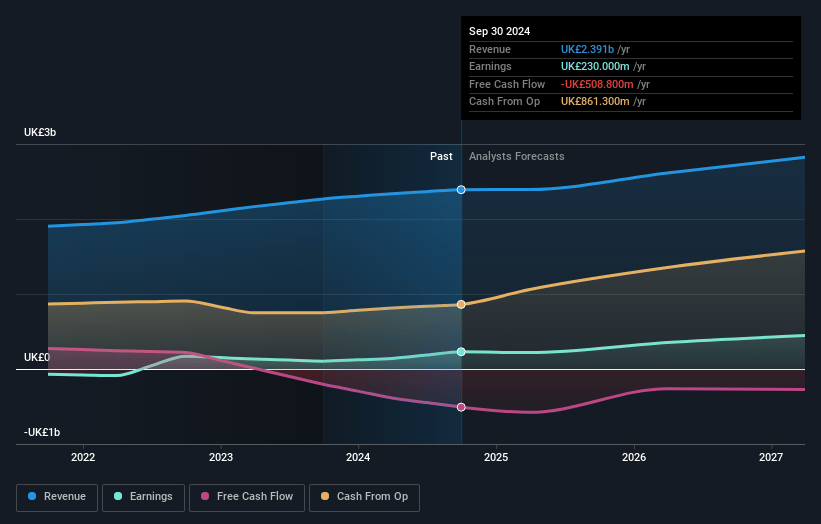Click the 2026 x-axis label
Image resolution: width=821 pixels, height=524 pixels.
pyautogui.click(x=634, y=458)
